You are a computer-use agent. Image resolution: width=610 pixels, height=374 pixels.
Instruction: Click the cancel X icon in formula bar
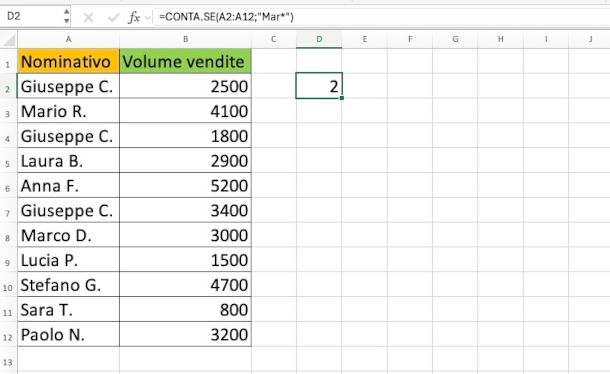(x=88, y=17)
